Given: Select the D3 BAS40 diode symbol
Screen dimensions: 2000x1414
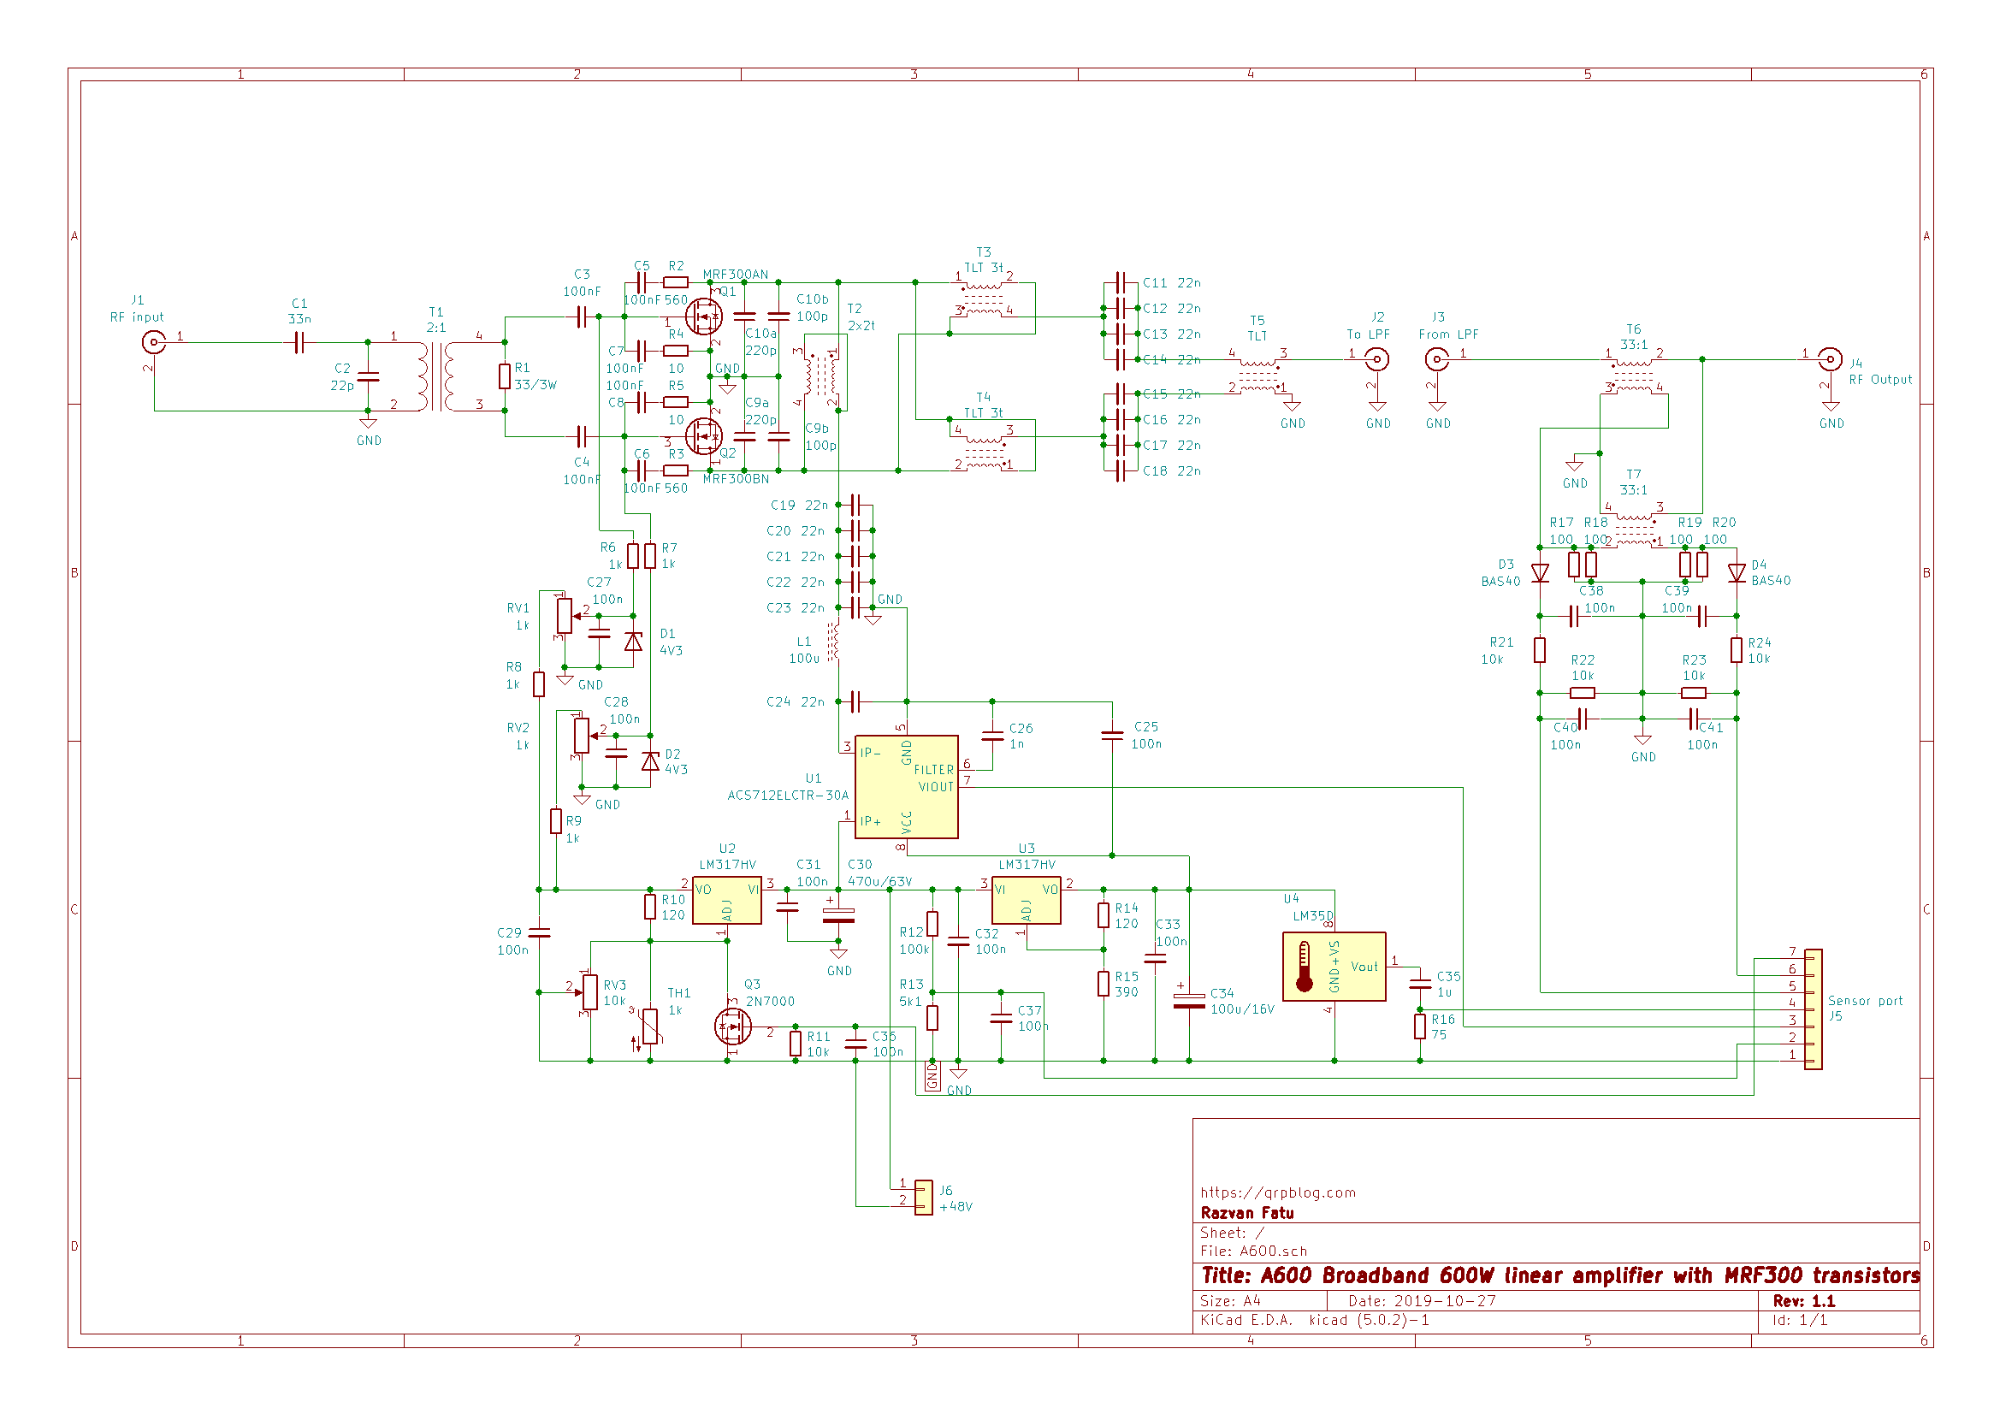Looking at the screenshot, I should [x=1540, y=573].
